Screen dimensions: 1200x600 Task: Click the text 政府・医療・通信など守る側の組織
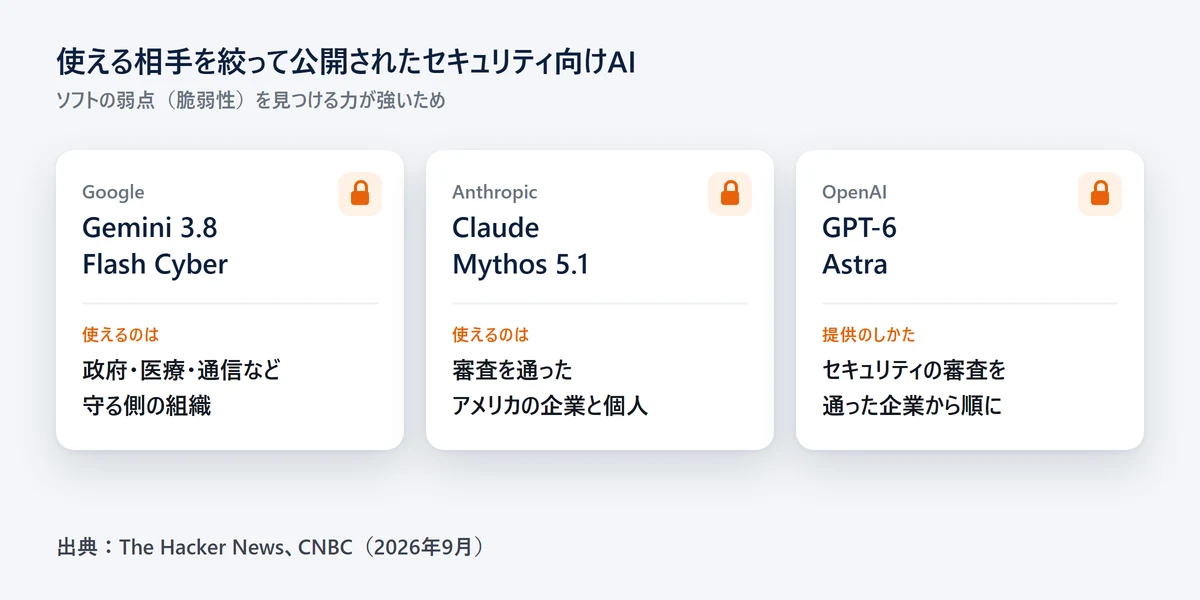pyautogui.click(x=181, y=388)
